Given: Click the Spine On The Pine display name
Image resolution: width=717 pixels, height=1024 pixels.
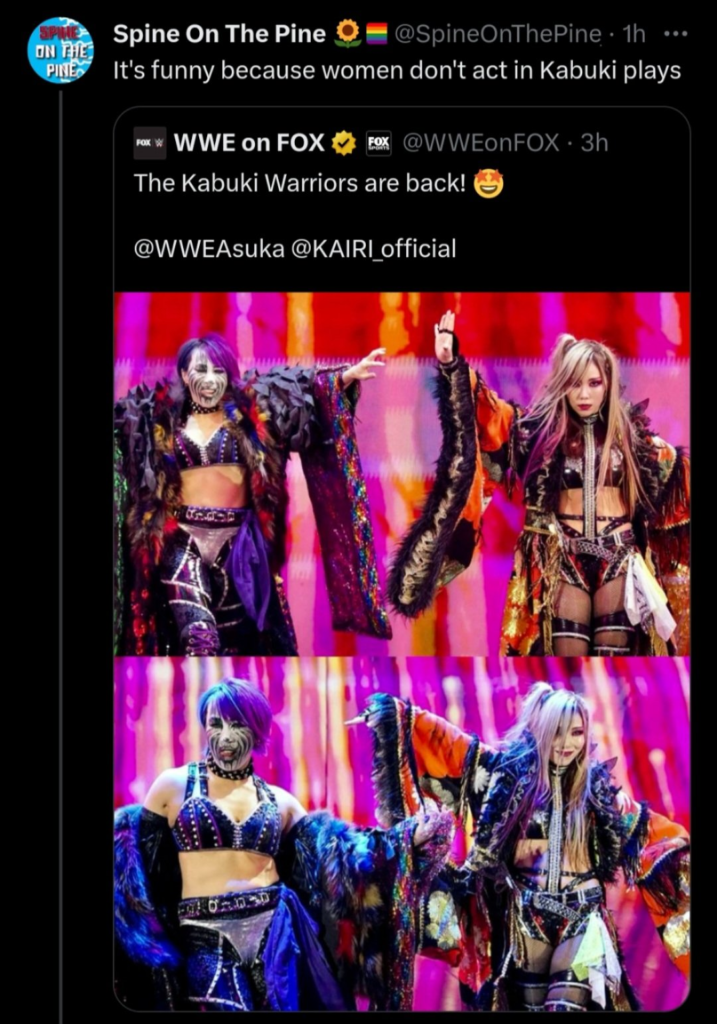Looking at the screenshot, I should point(219,33).
